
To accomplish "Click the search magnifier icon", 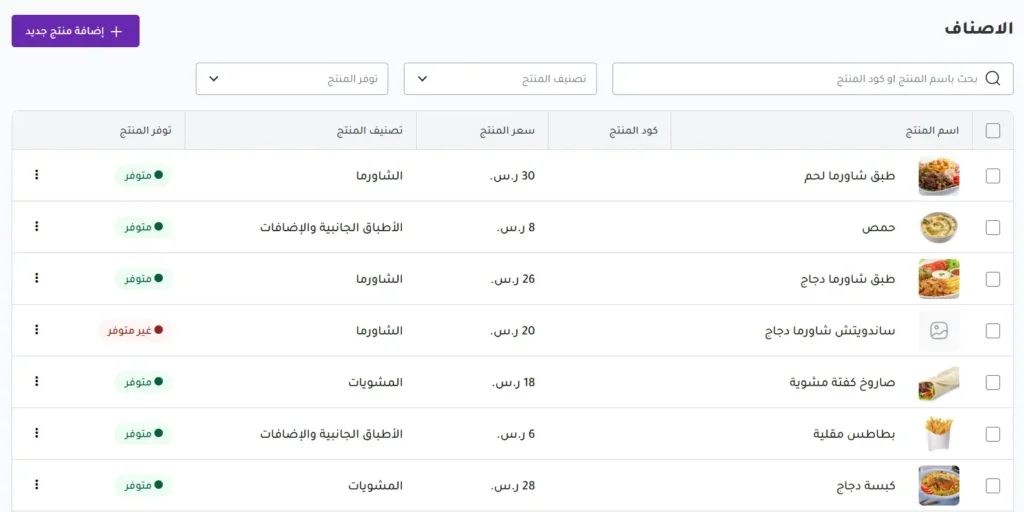I will coord(993,78).
